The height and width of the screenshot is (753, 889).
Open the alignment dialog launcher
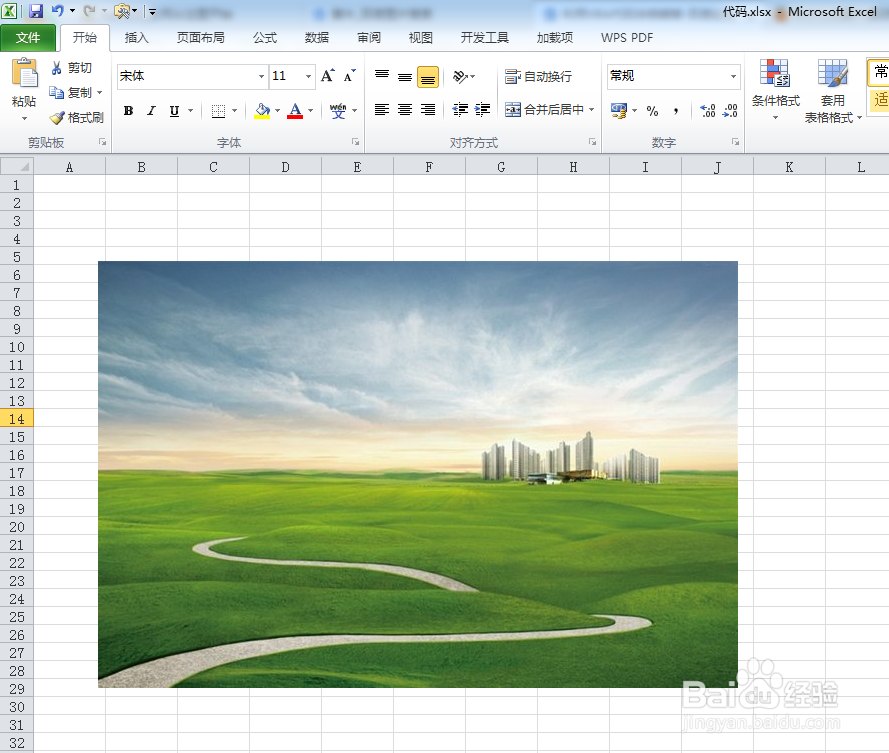point(592,142)
